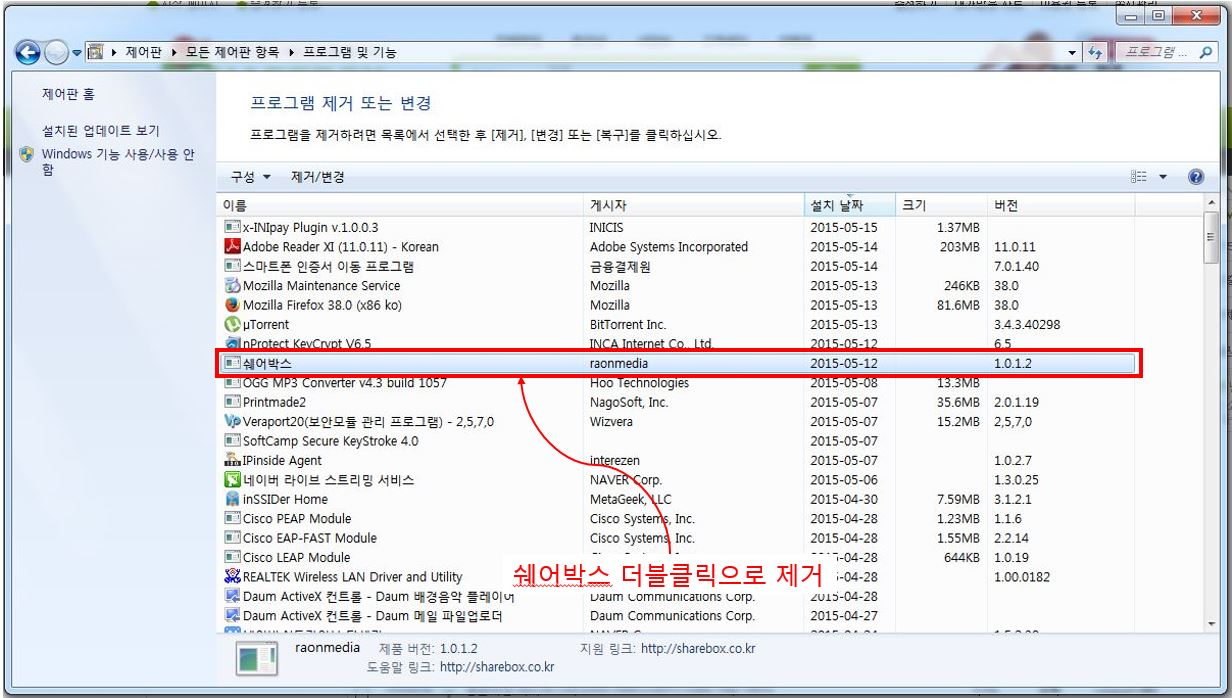Expand the view options dropdown arrow
The width and height of the screenshot is (1232, 698).
pyautogui.click(x=1163, y=177)
